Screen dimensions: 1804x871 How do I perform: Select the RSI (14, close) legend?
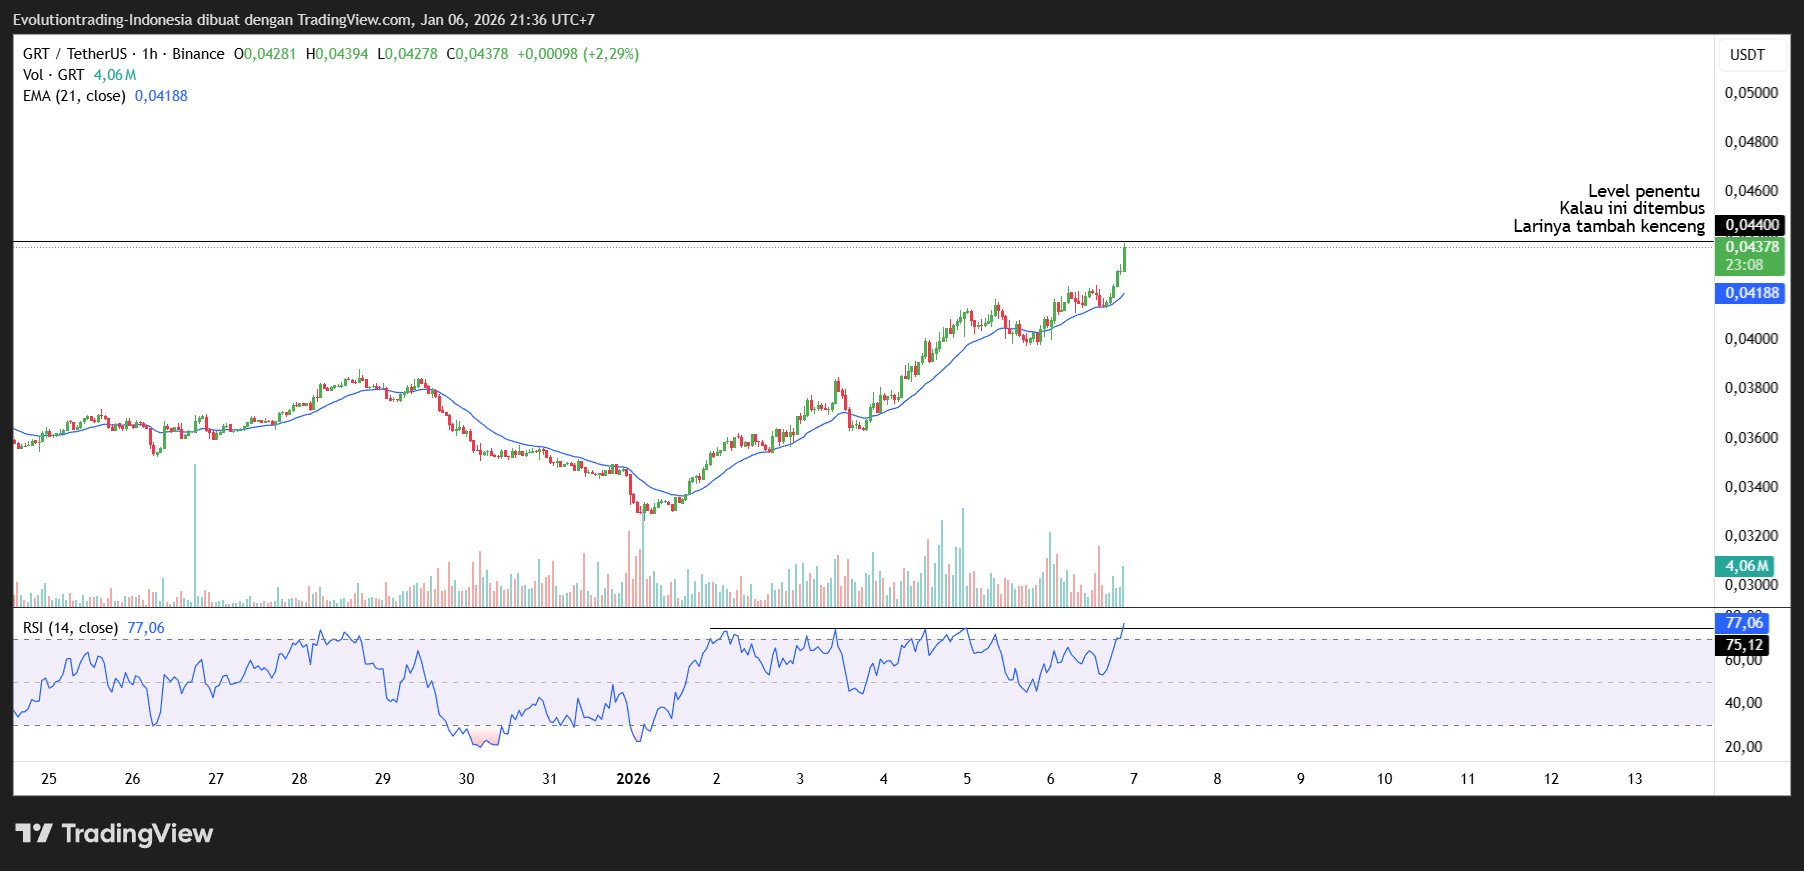point(70,628)
